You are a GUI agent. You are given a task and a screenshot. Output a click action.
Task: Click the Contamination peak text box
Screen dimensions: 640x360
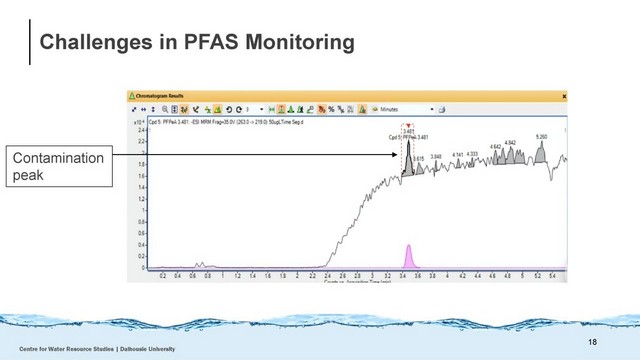click(59, 166)
